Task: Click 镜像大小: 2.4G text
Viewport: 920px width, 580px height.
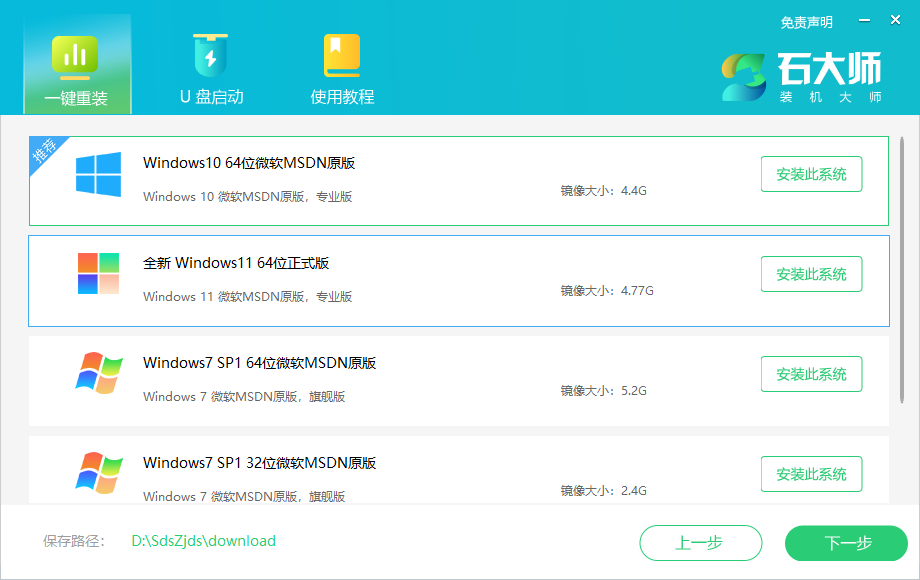Action: [x=603, y=490]
